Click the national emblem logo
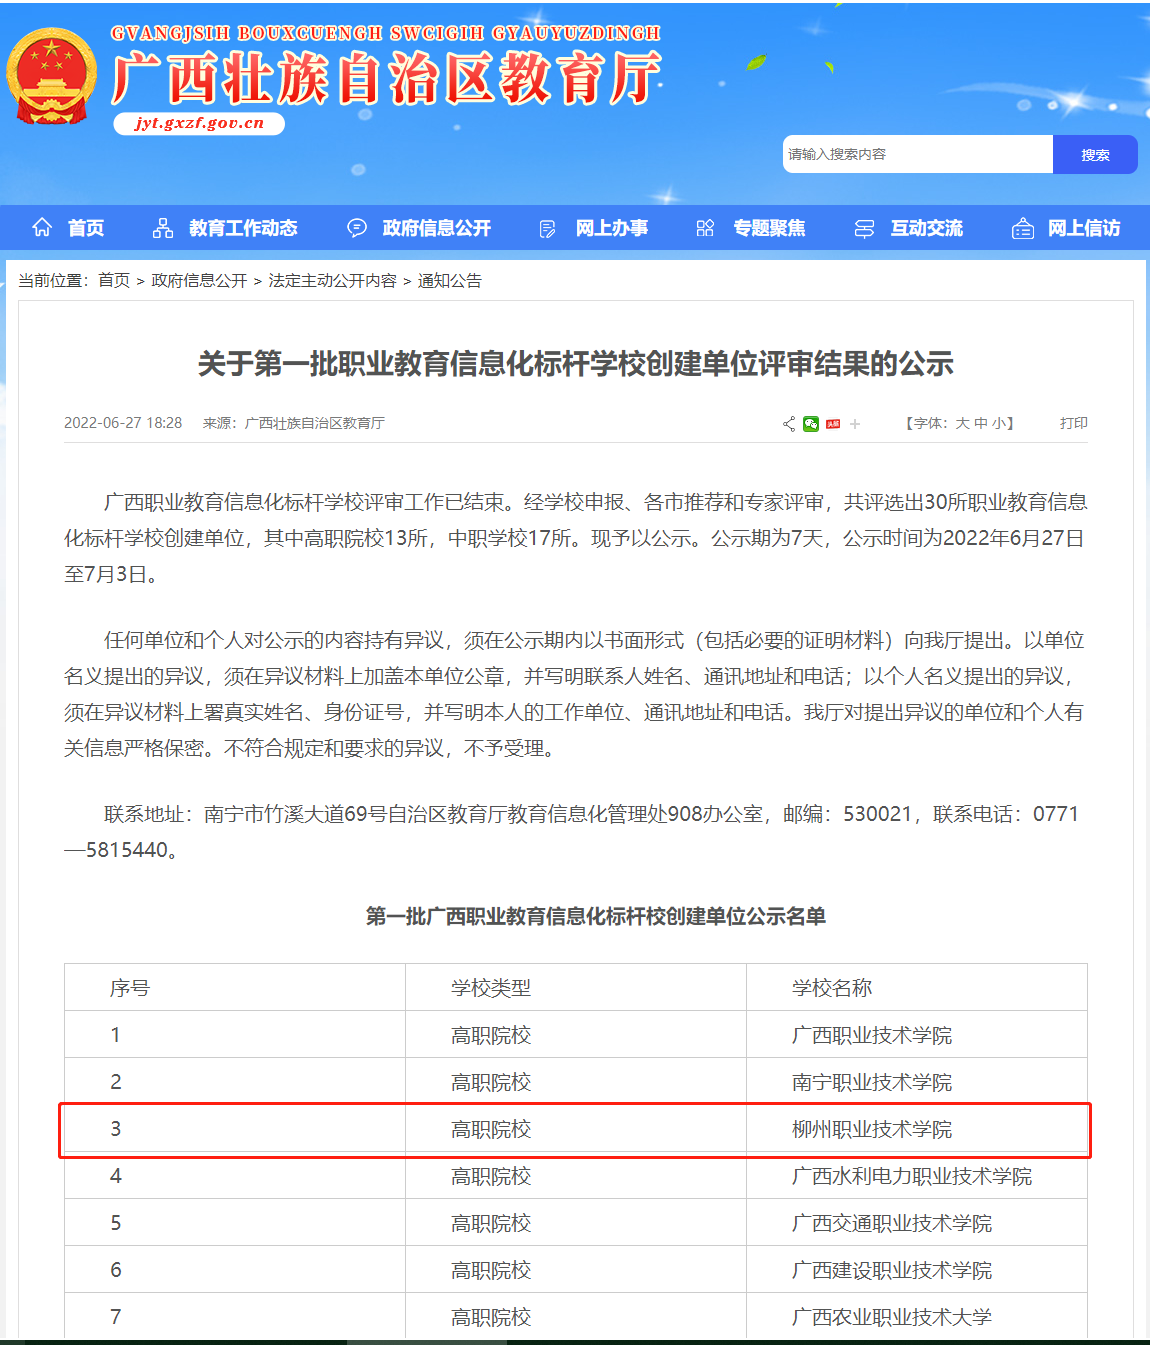This screenshot has width=1150, height=1345. point(52,76)
